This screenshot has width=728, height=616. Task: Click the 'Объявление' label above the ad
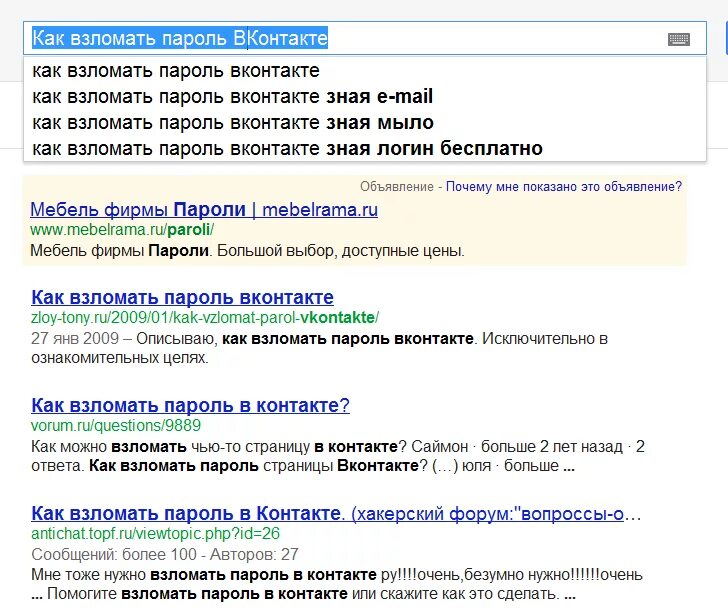397,187
